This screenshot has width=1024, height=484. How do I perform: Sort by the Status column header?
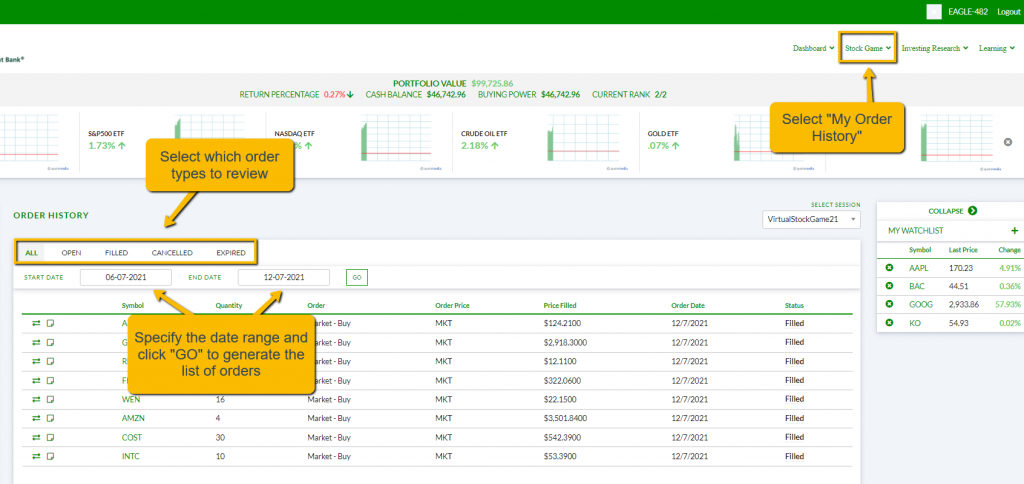[794, 305]
